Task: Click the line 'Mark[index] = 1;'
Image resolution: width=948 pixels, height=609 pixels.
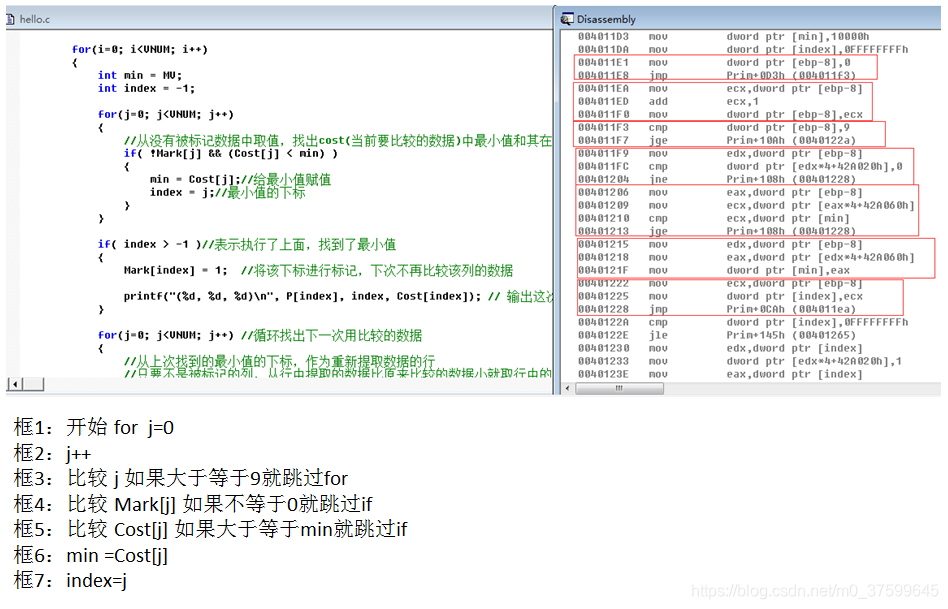Action: point(175,270)
